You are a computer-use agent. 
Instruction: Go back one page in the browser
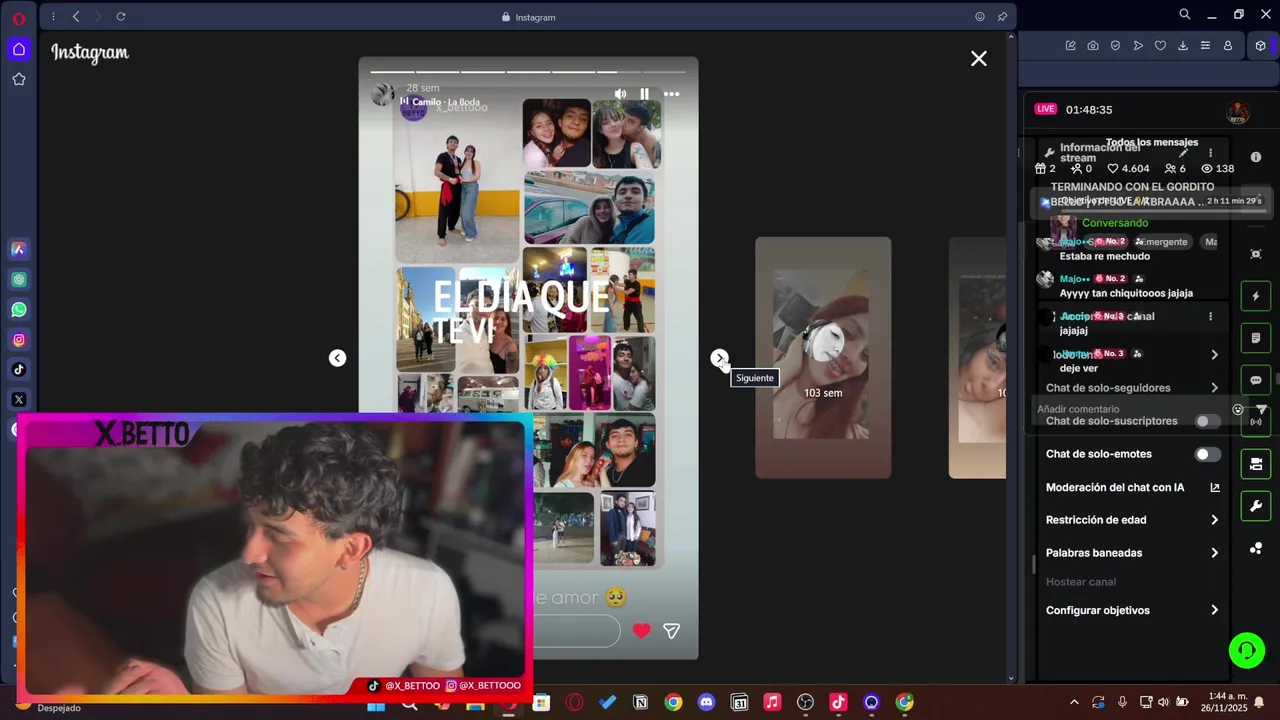coord(77,17)
